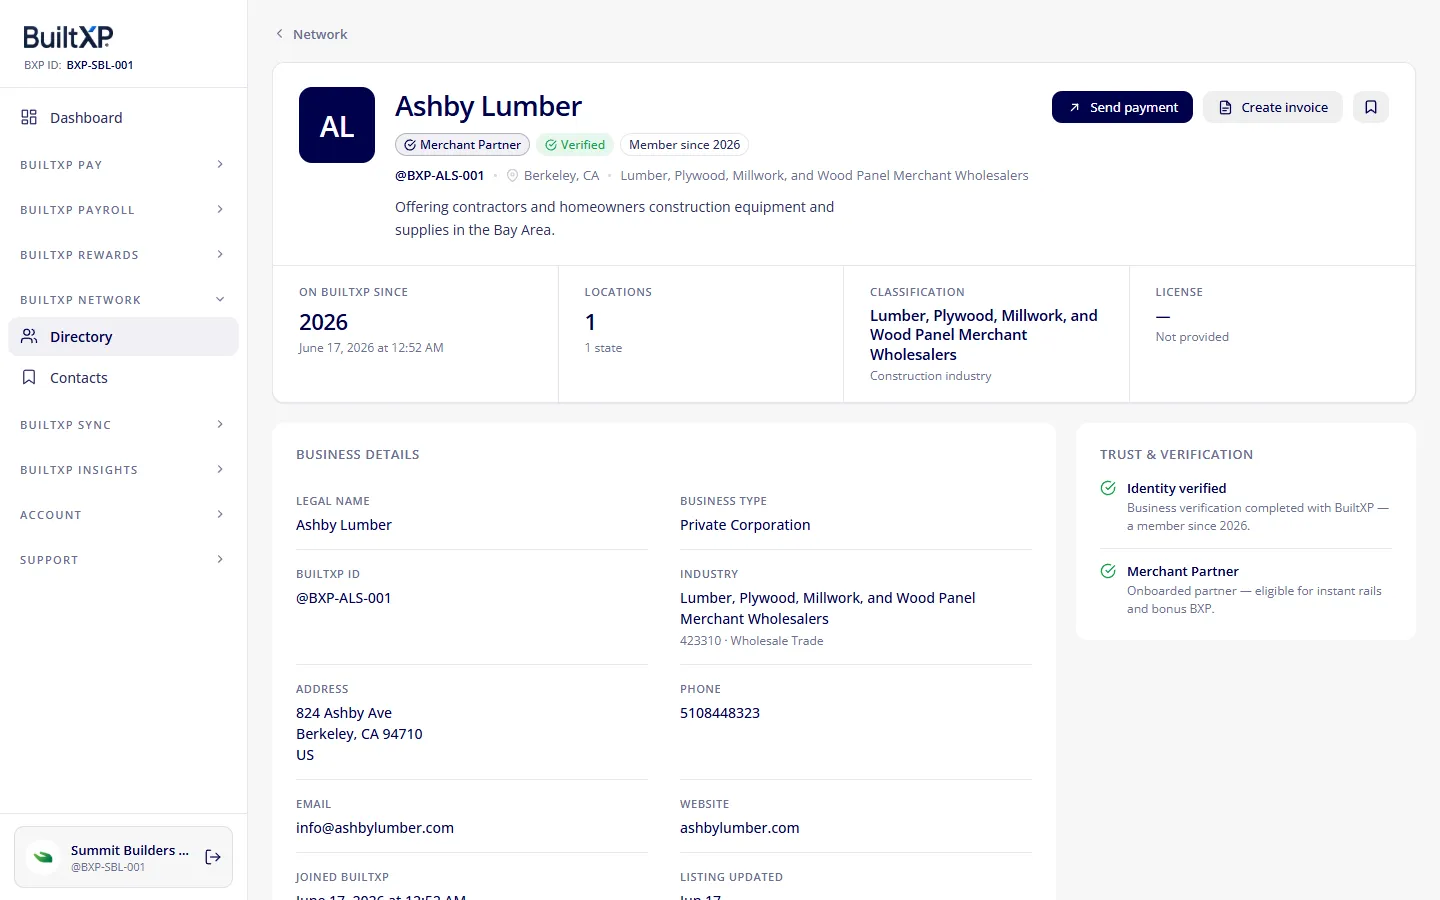Screen dimensions: 1440x900
Task: Click the Send payment button
Action: [1122, 107]
